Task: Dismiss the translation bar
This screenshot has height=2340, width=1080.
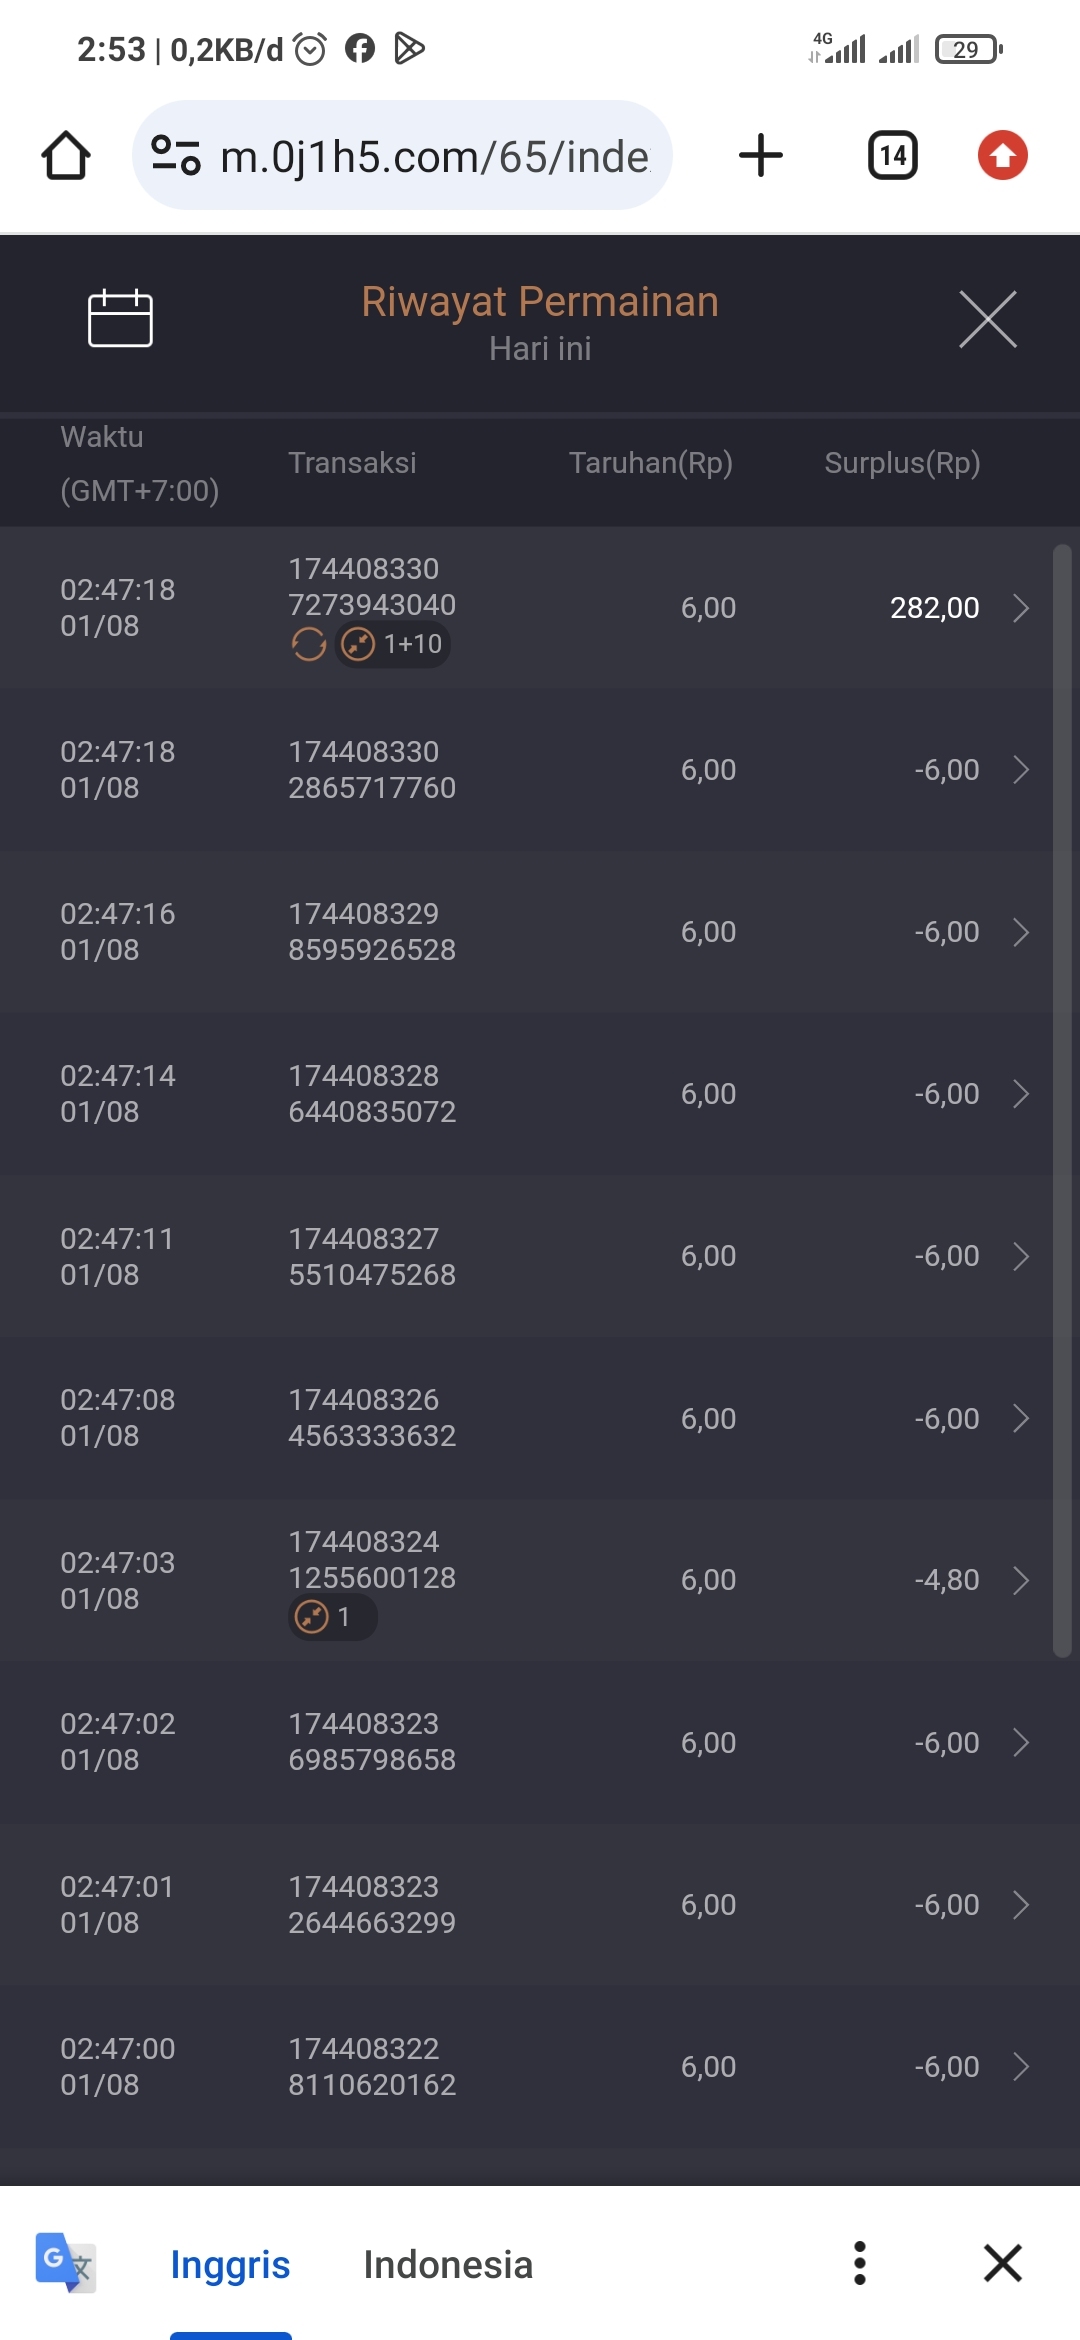Action: point(1002,2263)
